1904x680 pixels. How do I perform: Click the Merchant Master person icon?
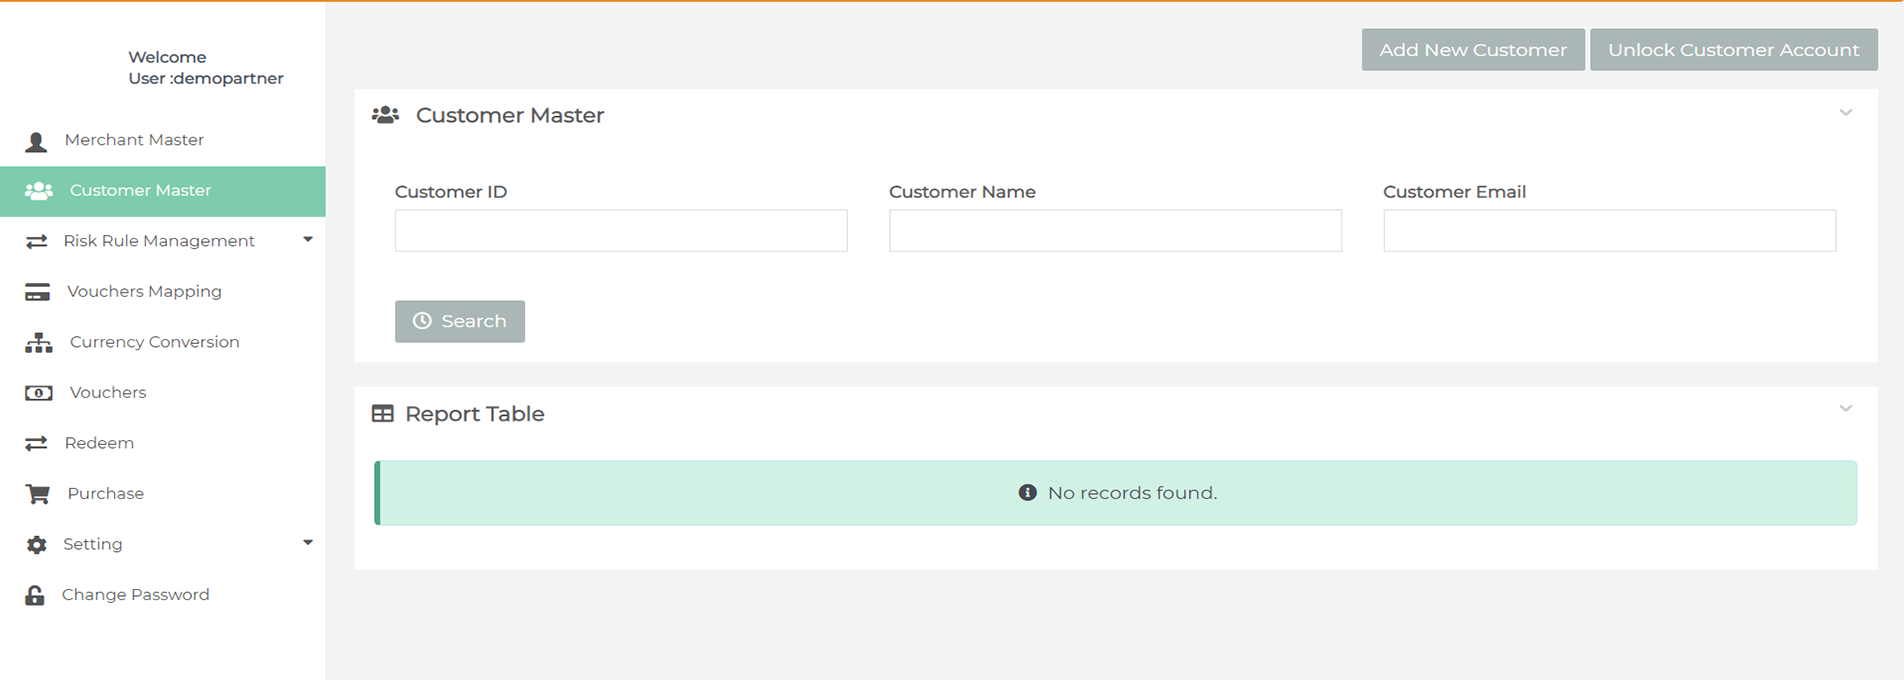pyautogui.click(x=36, y=141)
